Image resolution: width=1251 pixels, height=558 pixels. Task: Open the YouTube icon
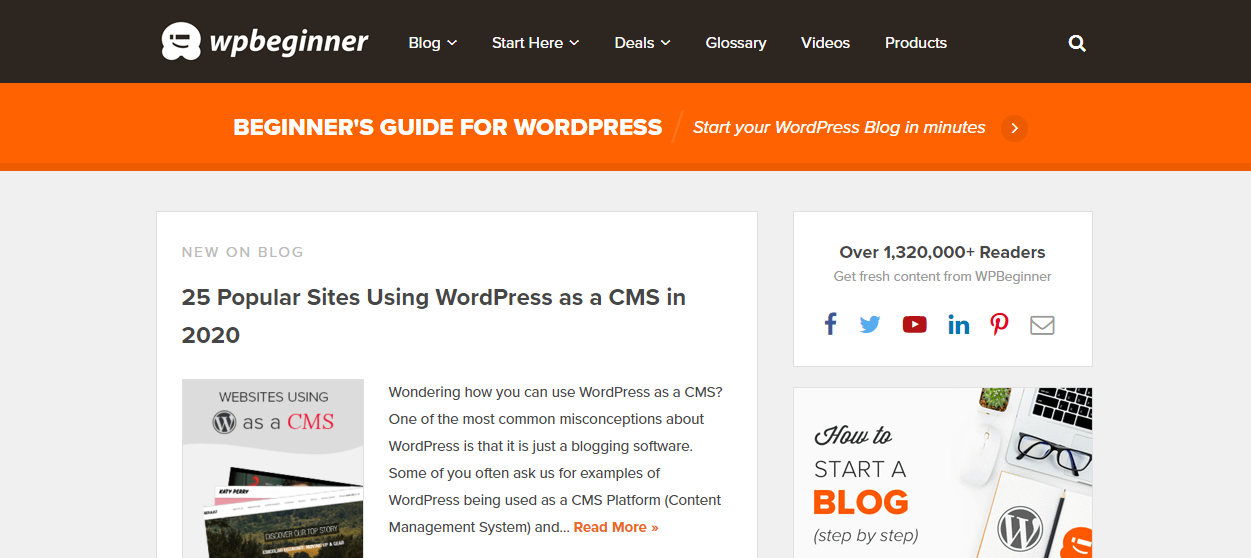click(x=914, y=325)
